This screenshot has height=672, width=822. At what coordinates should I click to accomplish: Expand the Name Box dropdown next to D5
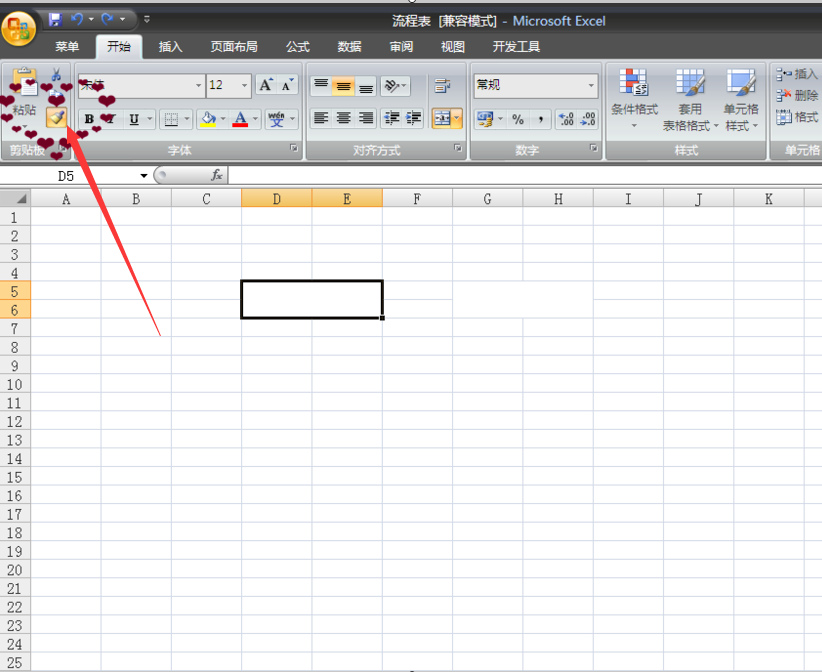tap(143, 176)
